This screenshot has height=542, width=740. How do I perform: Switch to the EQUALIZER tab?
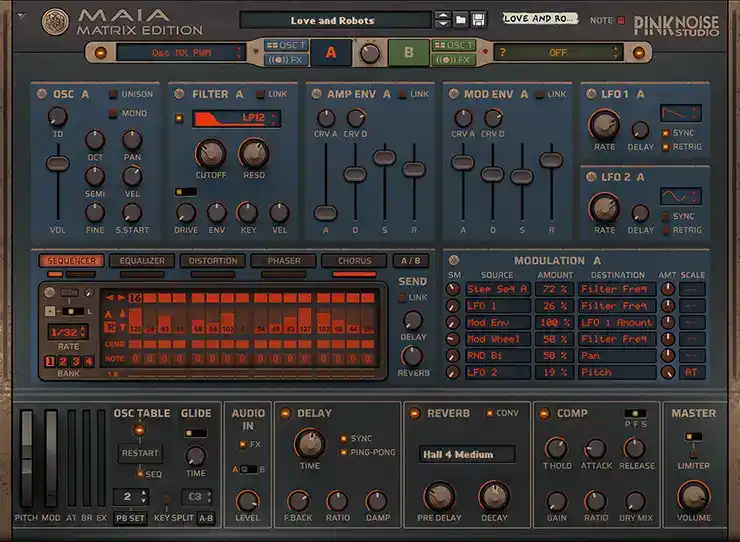pyautogui.click(x=142, y=261)
